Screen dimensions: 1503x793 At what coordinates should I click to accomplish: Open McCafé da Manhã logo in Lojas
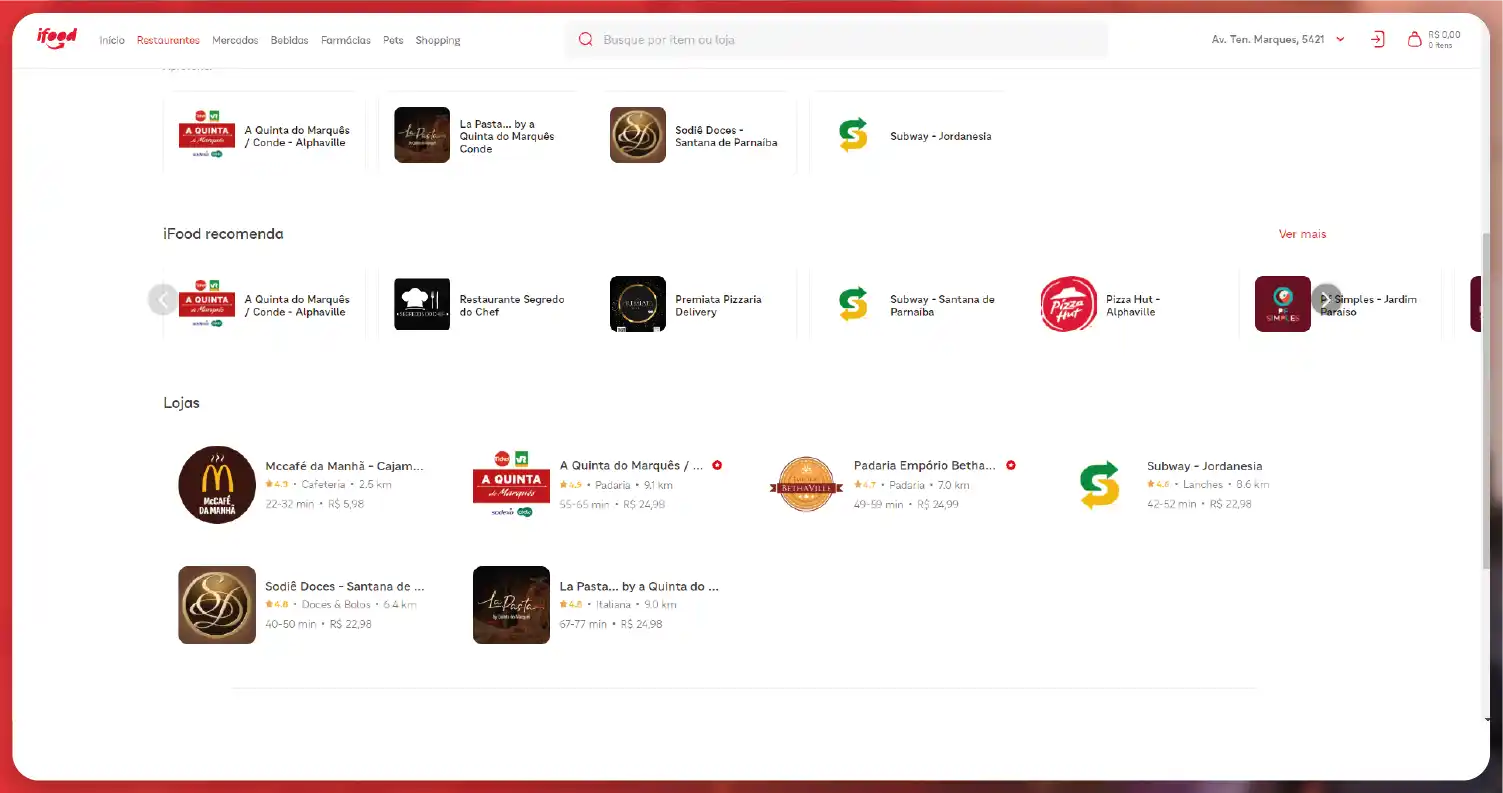[x=217, y=484]
